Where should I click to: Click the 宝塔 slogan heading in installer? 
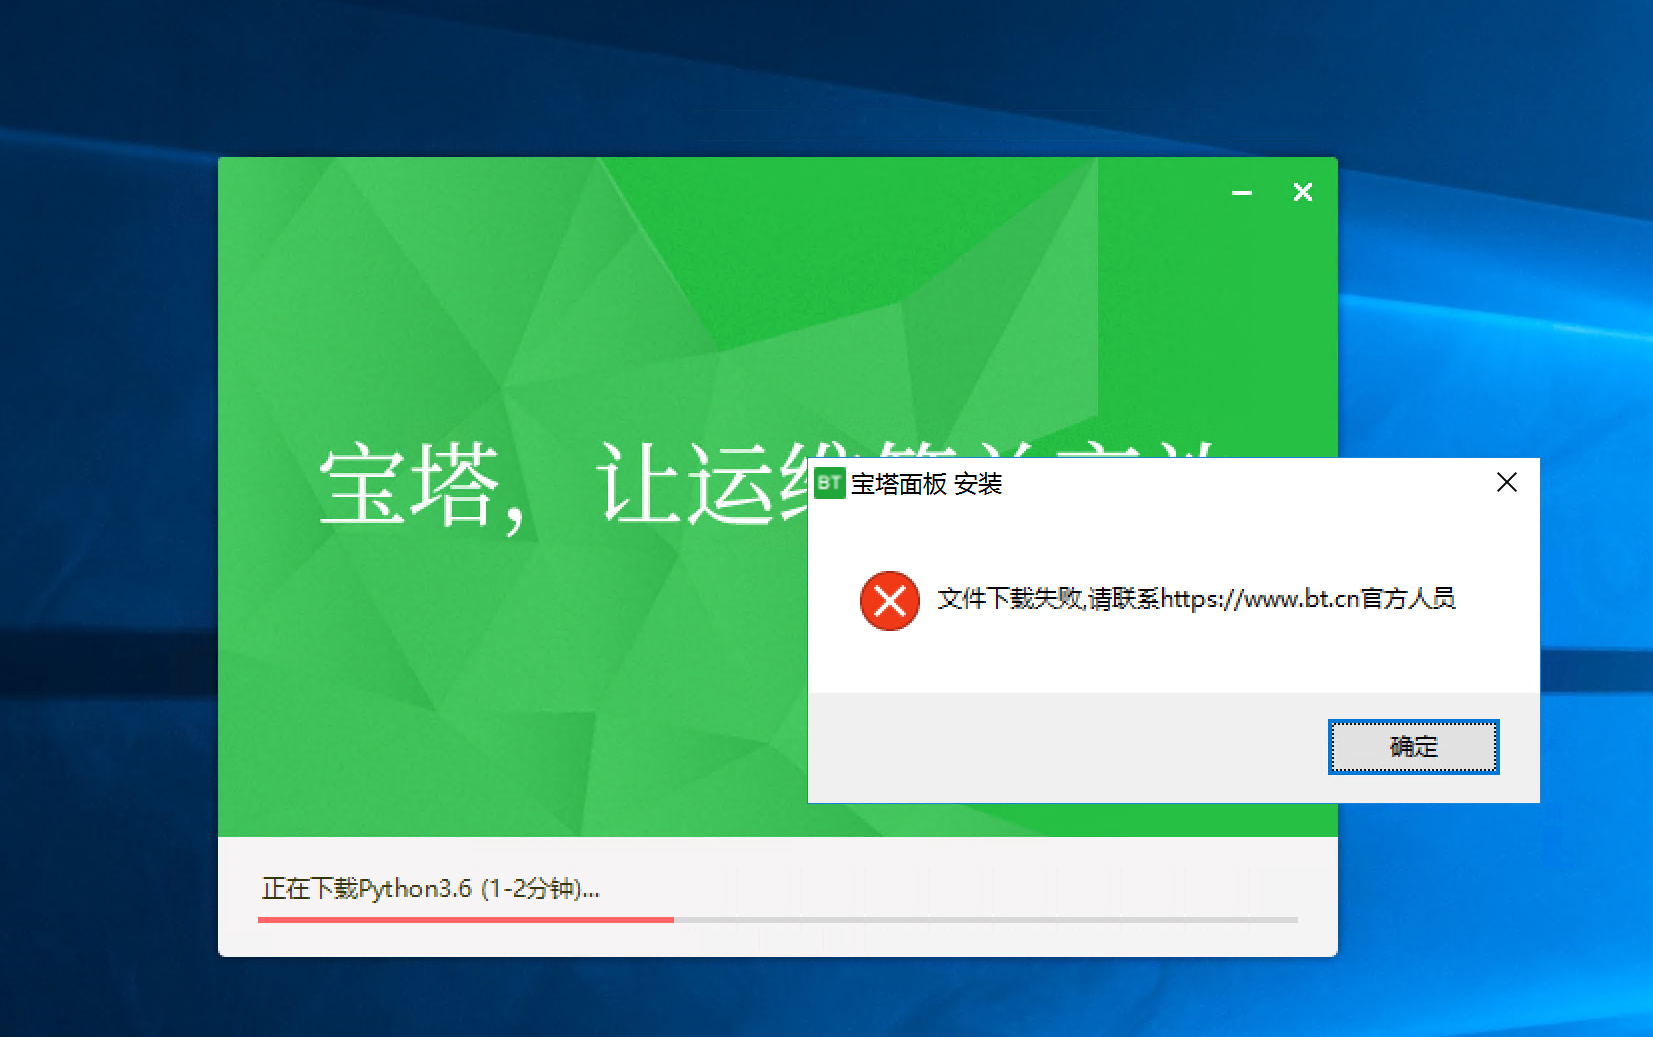pos(562,486)
